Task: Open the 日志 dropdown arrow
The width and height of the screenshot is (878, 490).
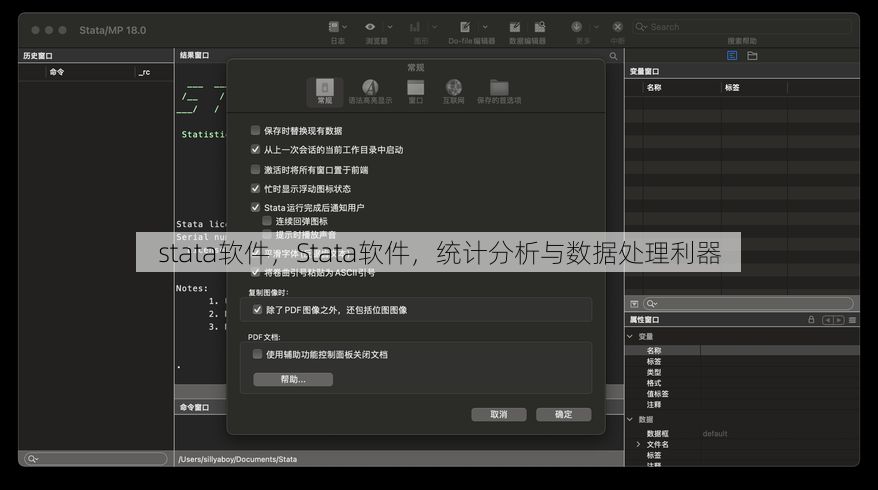Action: point(345,27)
